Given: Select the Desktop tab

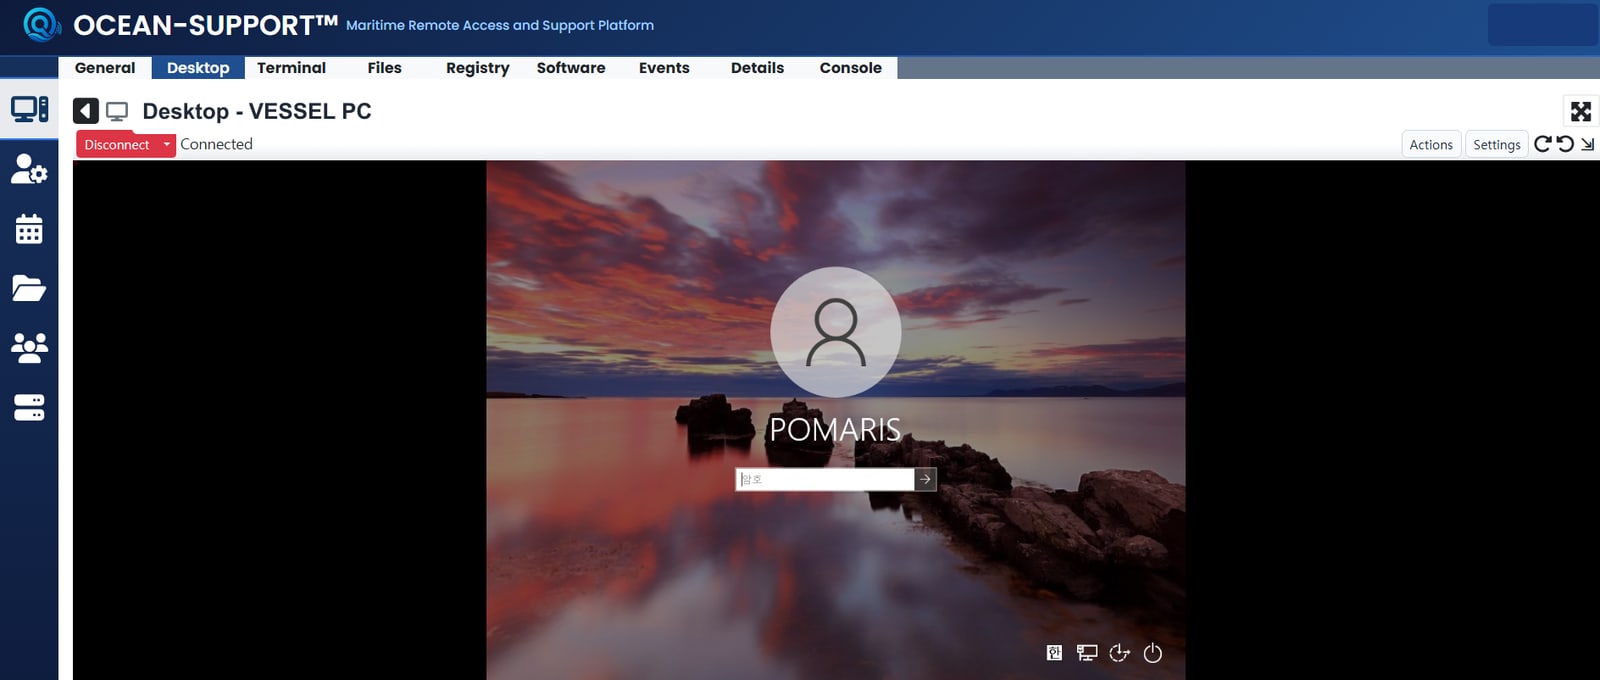Looking at the screenshot, I should coord(198,68).
